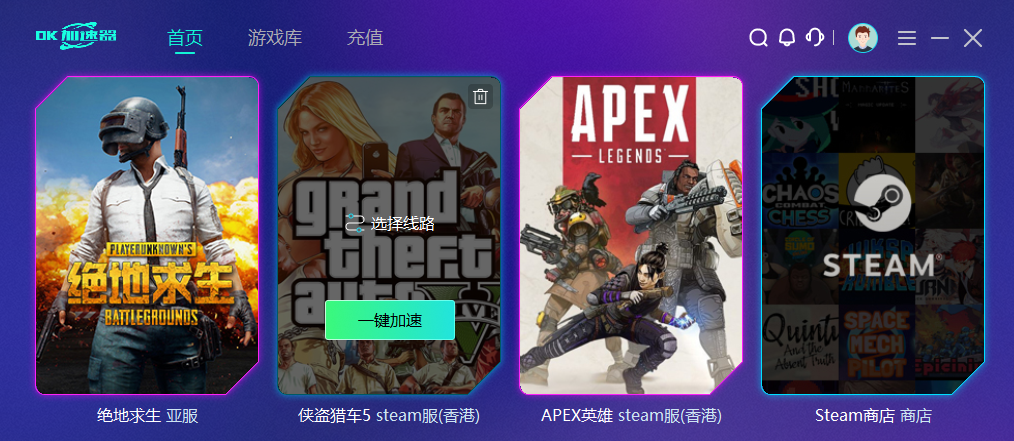Click the 侠盗猎车5 steam服(香港) label
This screenshot has height=441, width=1014.
389,415
